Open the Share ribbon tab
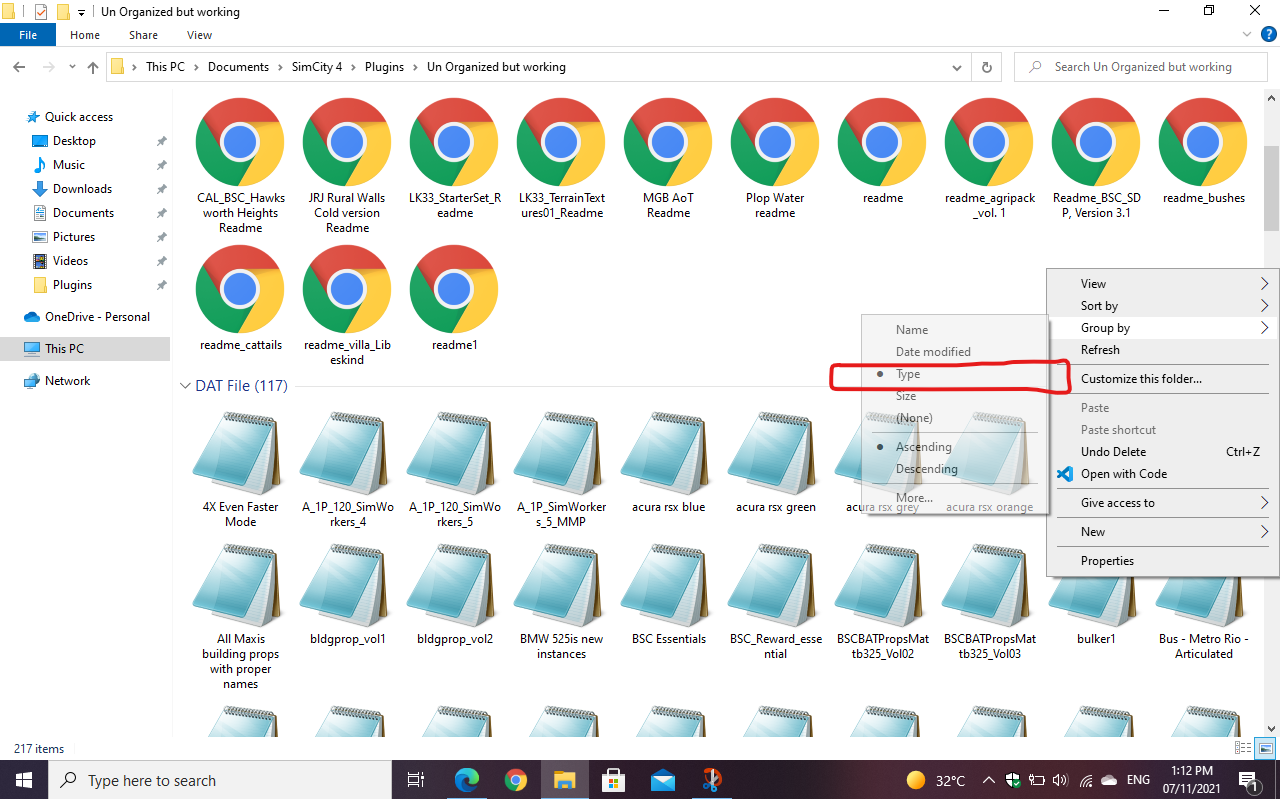Screen dimensions: 1280x799 coord(143,35)
